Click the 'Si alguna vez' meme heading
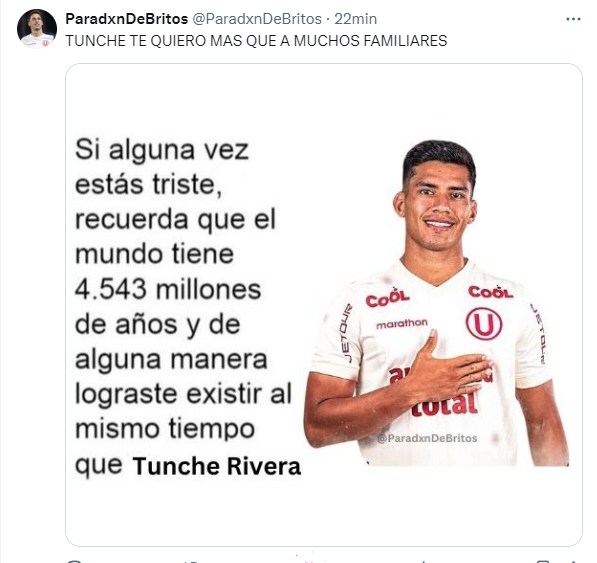This screenshot has width=597, height=563. tap(162, 150)
